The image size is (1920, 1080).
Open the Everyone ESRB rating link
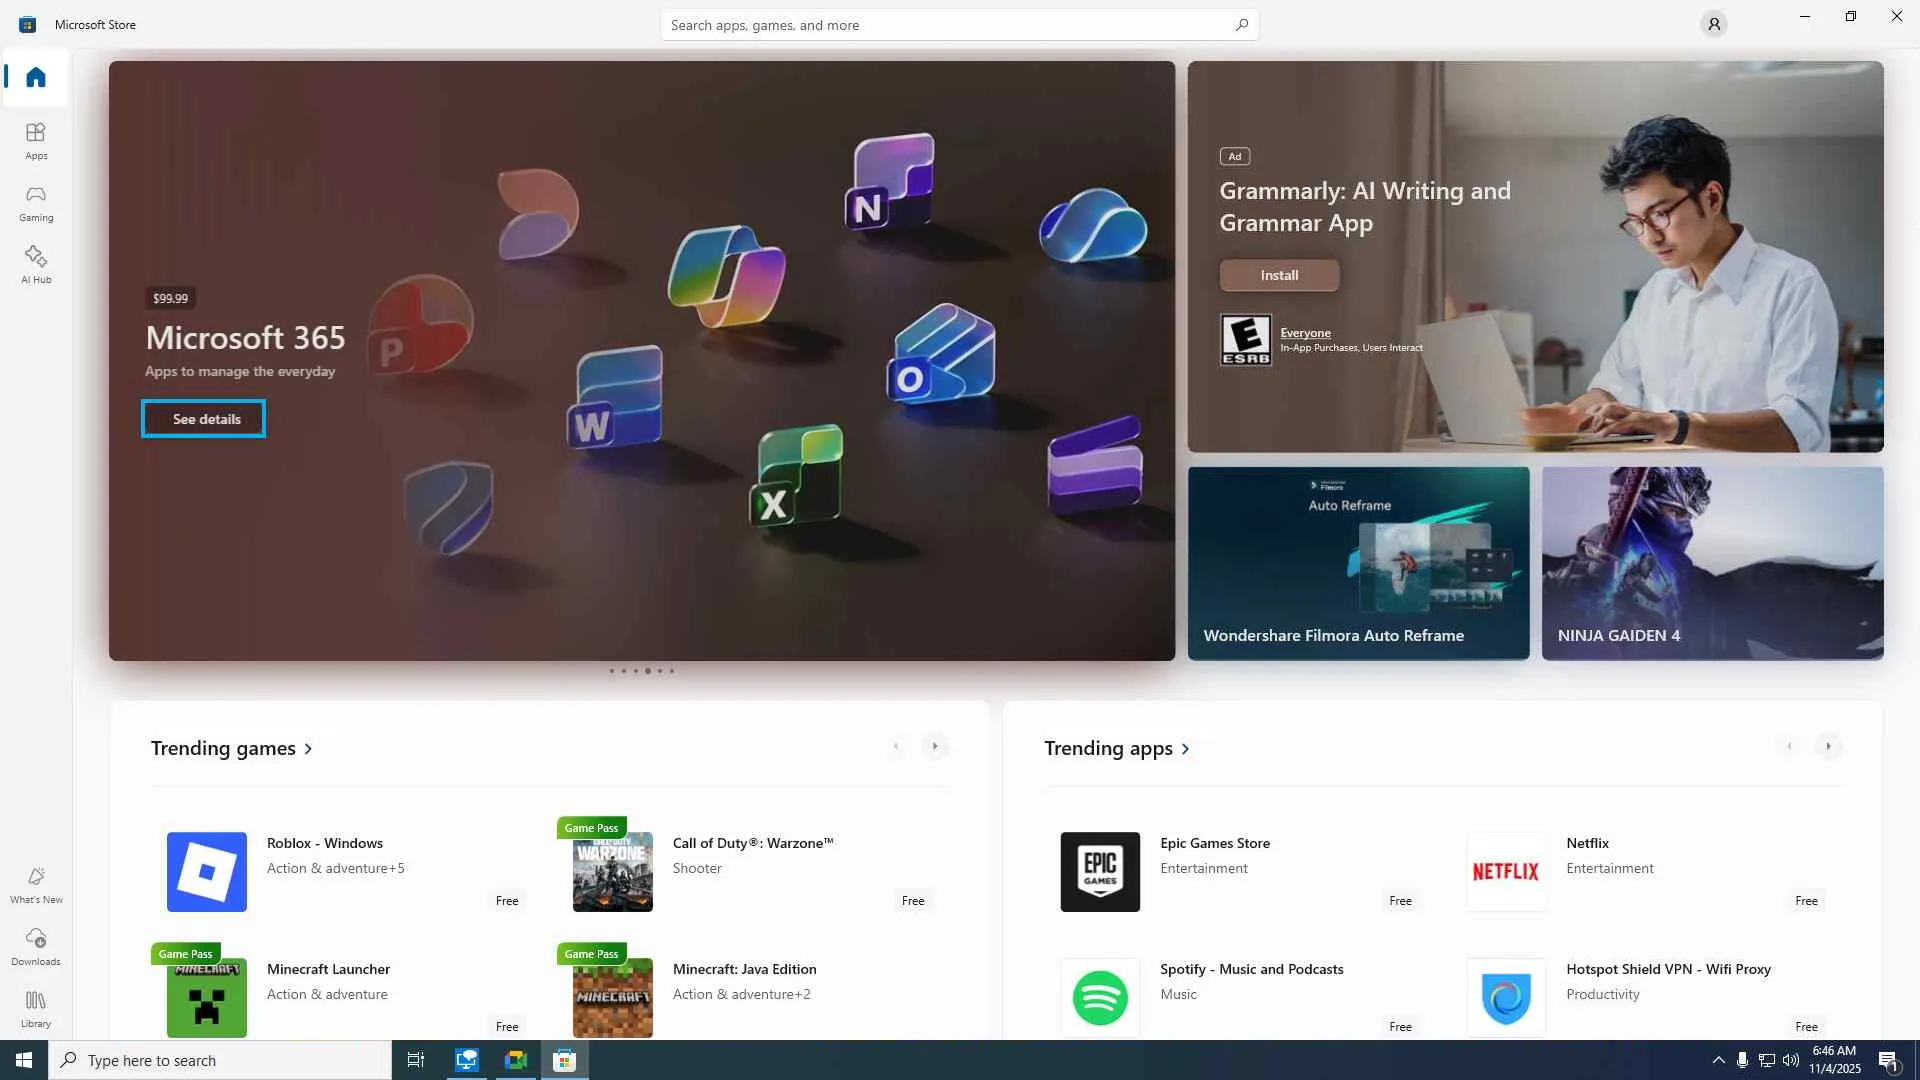pyautogui.click(x=1305, y=333)
